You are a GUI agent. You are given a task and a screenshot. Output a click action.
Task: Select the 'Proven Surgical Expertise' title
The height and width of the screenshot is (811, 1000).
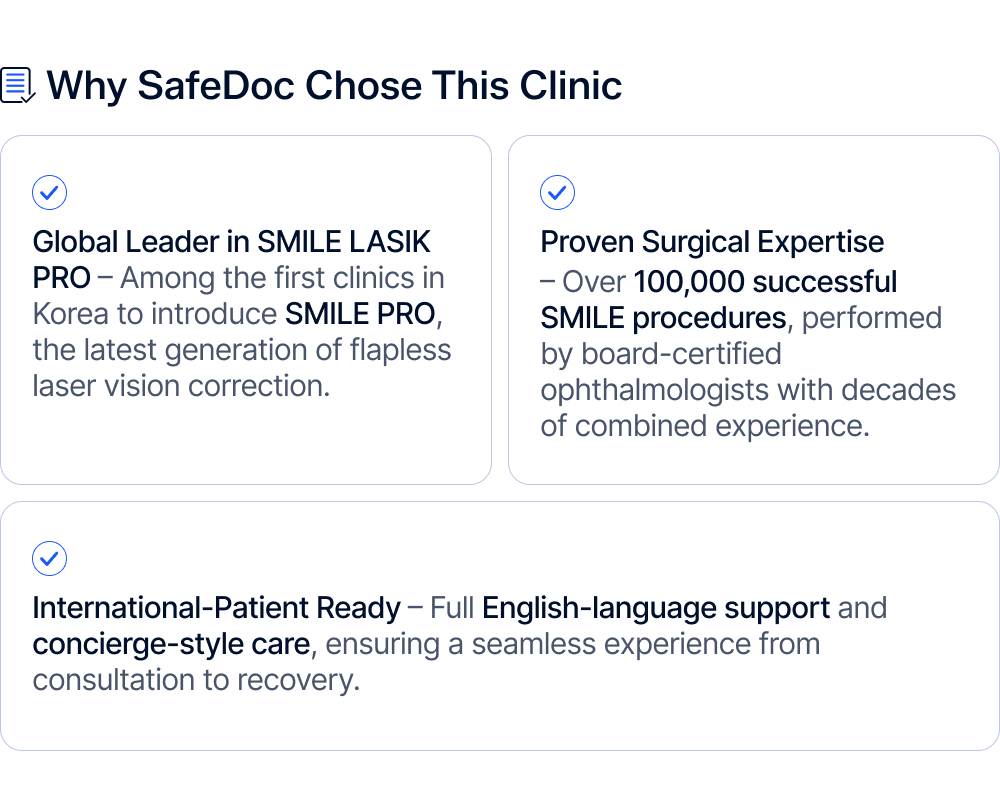712,242
